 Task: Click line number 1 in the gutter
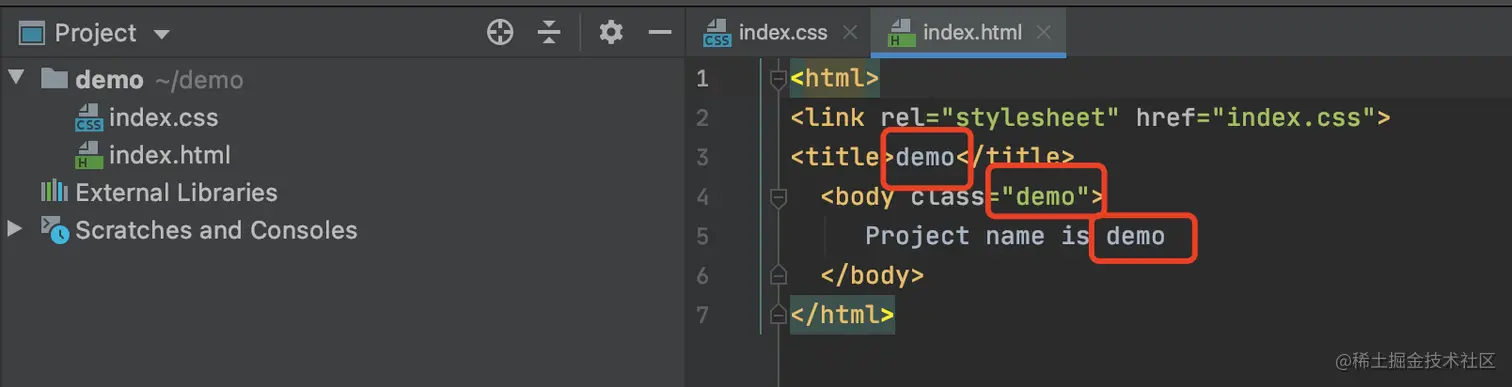coord(702,78)
